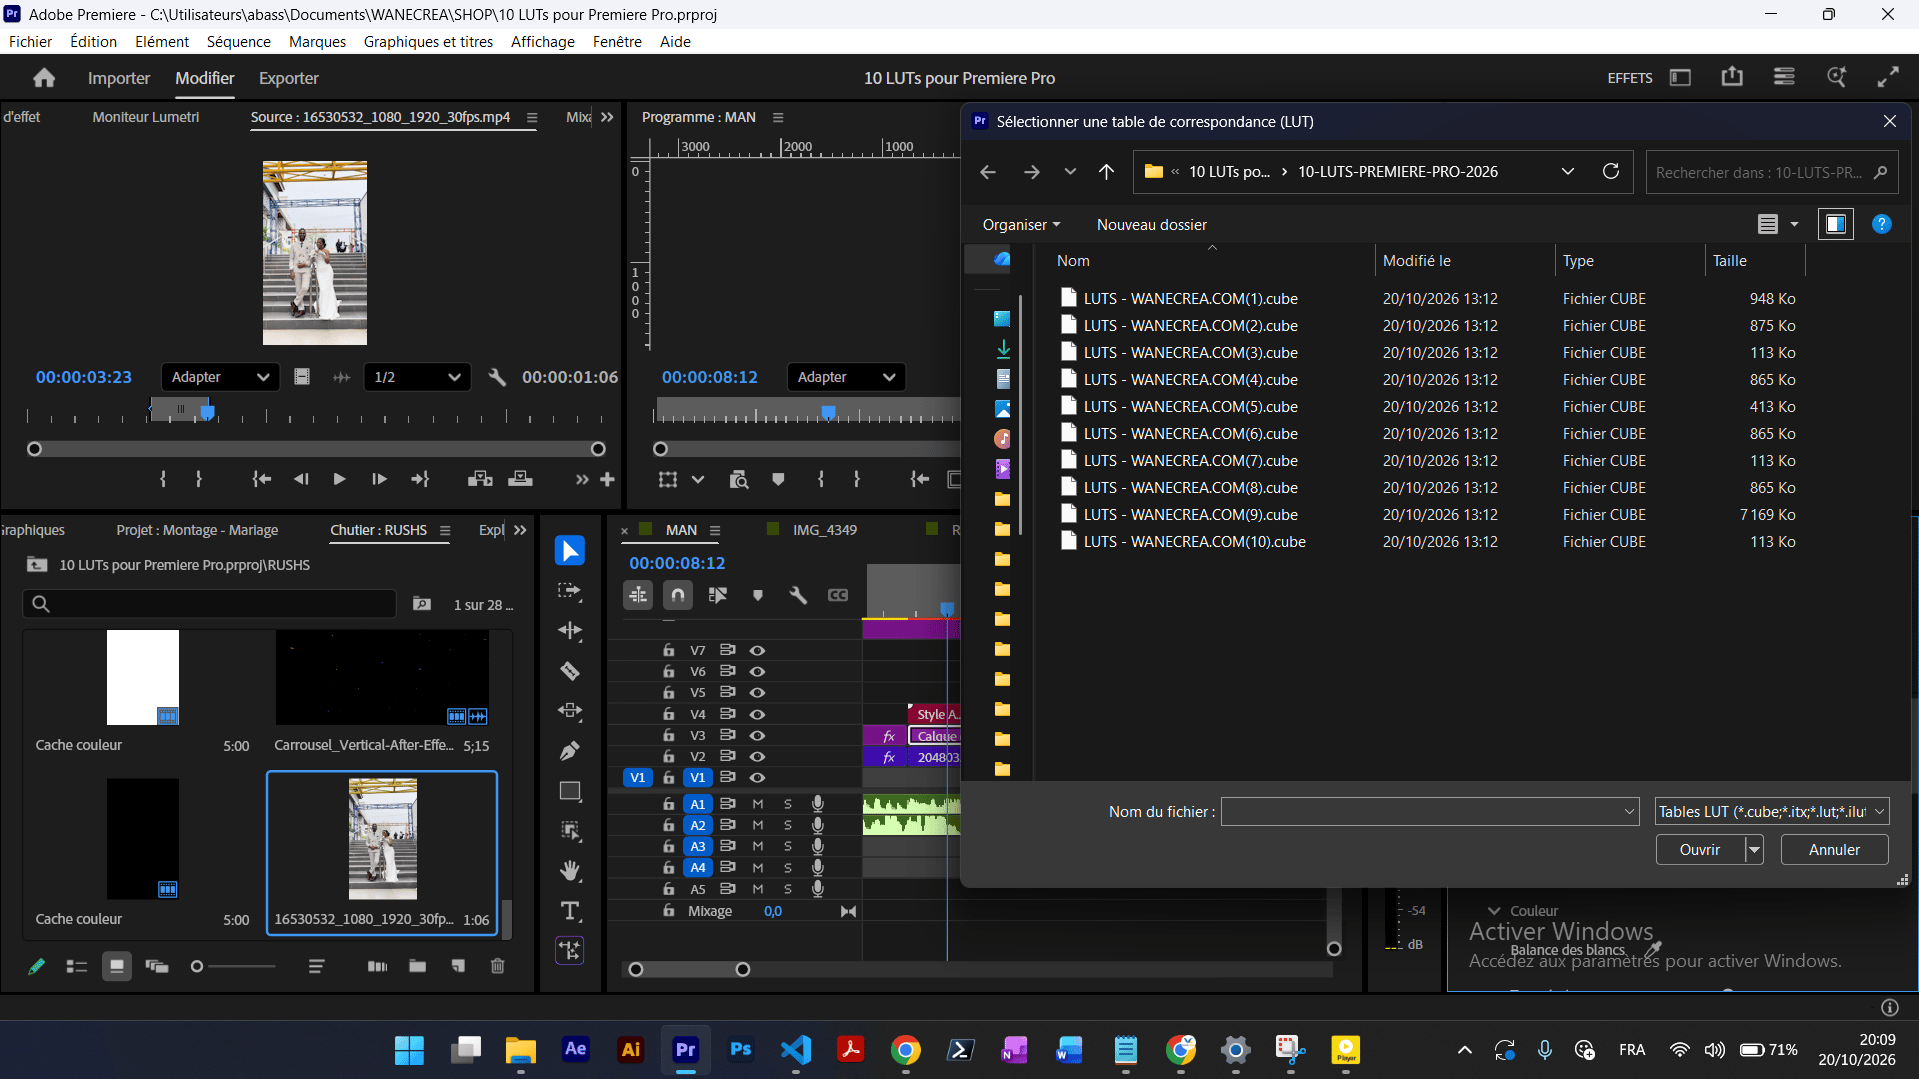
Task: Expand the address path history dropdown
Action: 1568,172
